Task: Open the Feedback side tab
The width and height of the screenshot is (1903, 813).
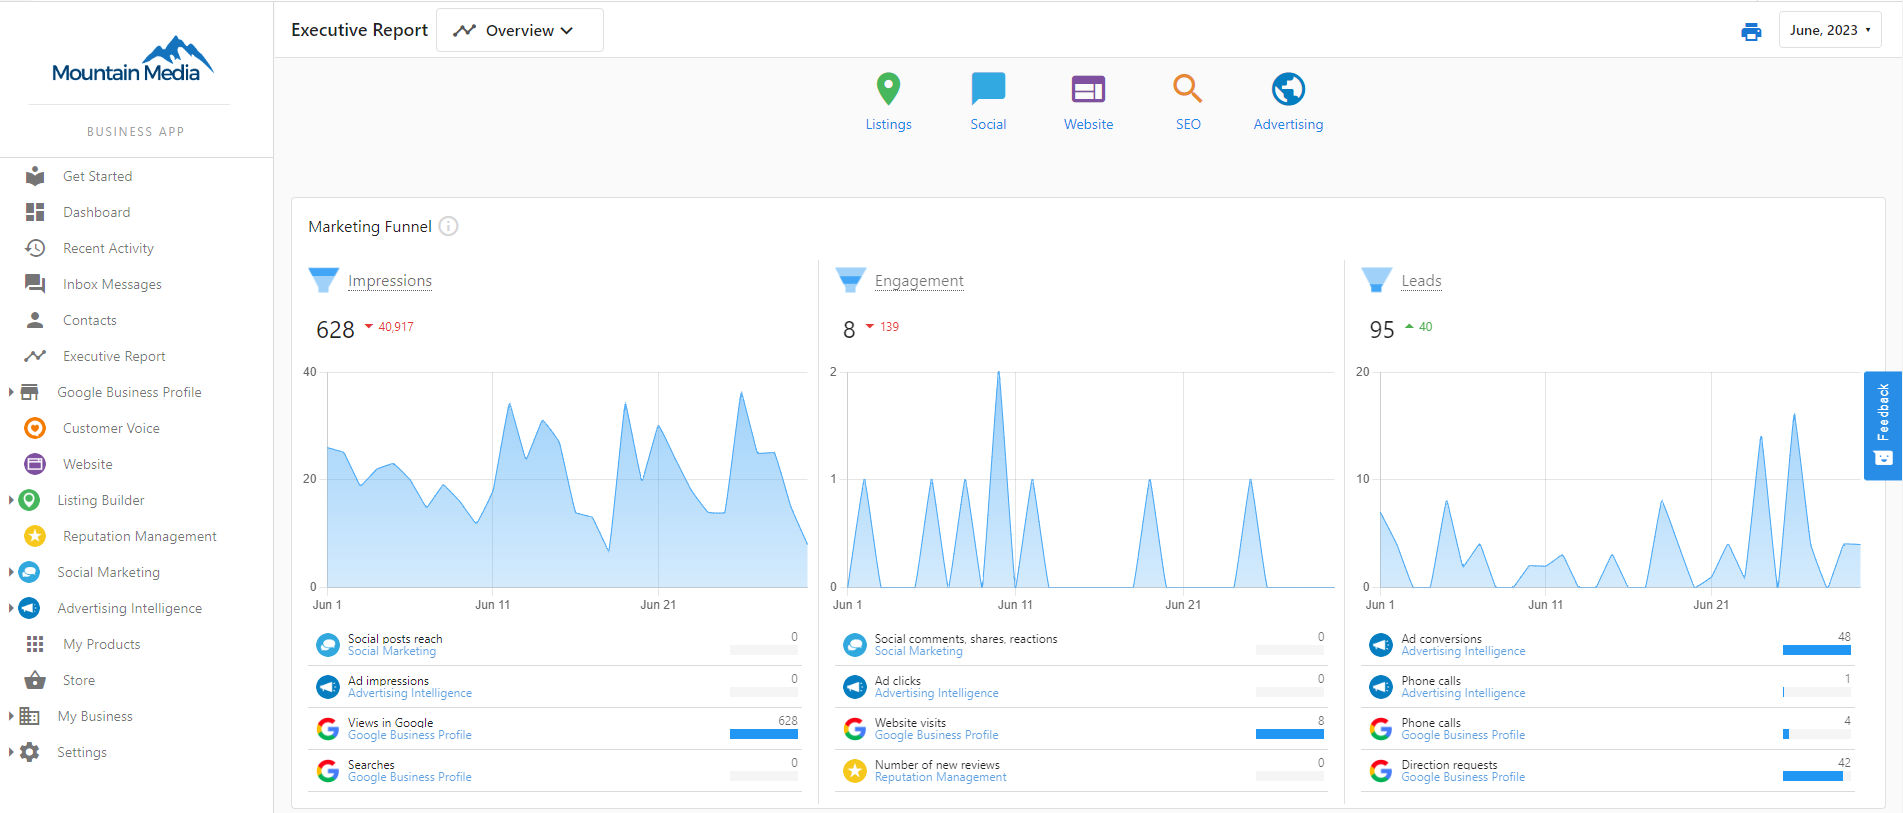Action: (1883, 425)
